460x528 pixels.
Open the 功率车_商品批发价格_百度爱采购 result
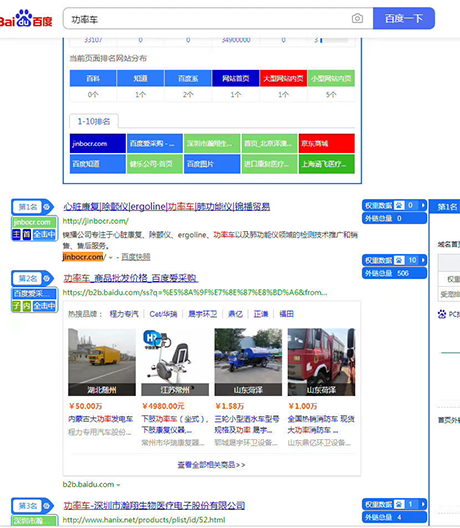pyautogui.click(x=130, y=278)
